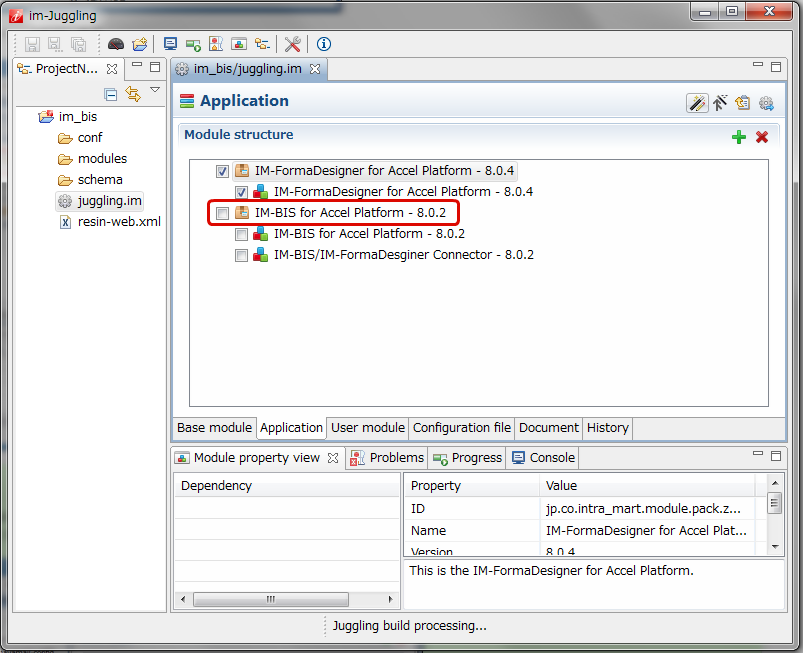803x653 pixels.
Task: Maximize the project navigator panel
Action: click(x=155, y=67)
